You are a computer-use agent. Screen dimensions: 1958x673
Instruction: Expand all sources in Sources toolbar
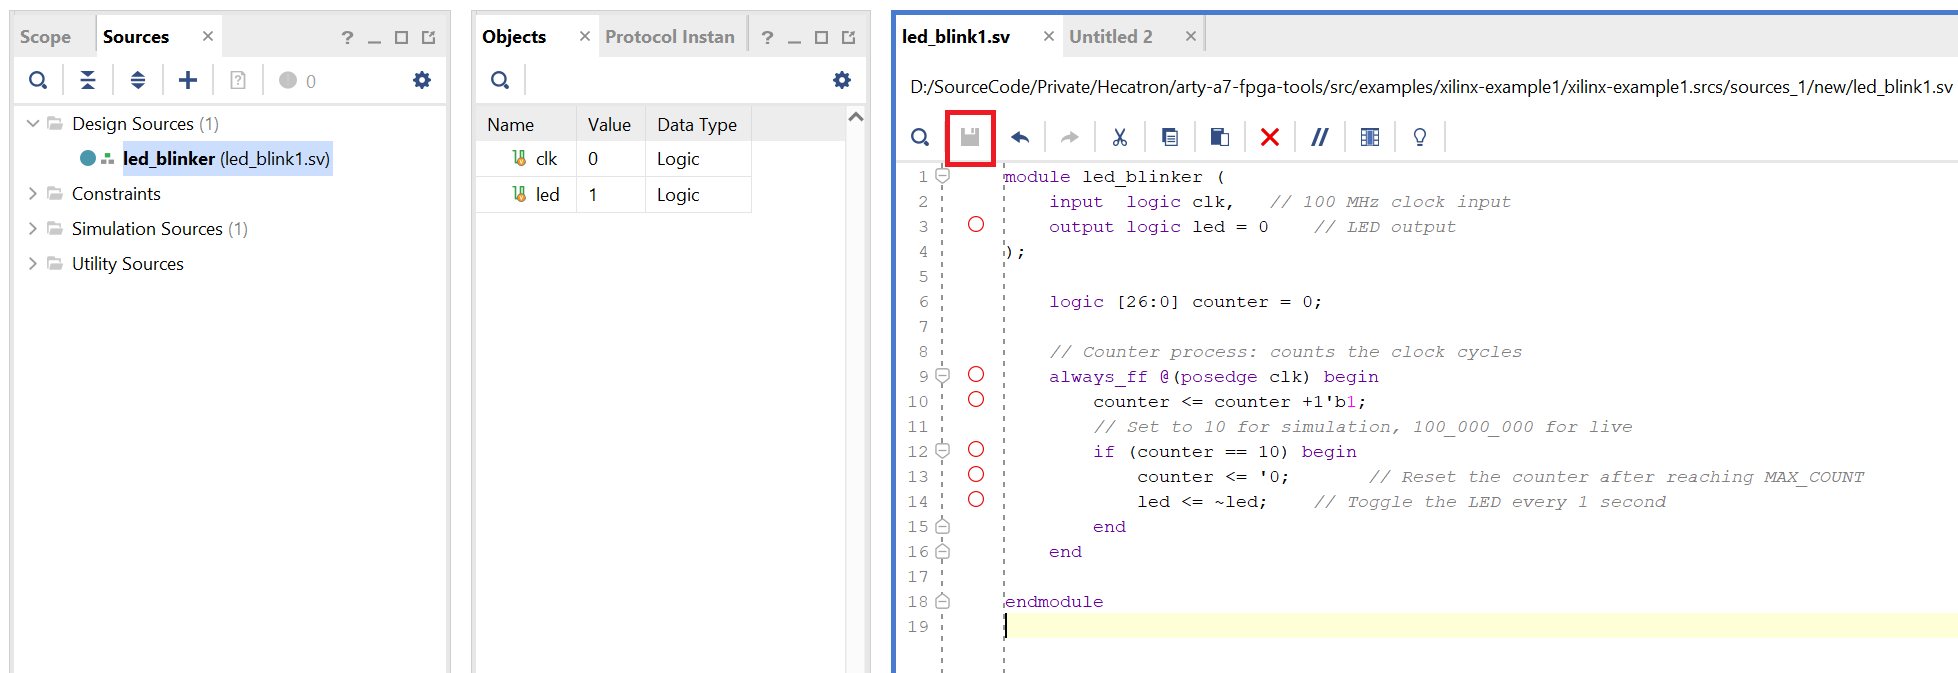(138, 80)
